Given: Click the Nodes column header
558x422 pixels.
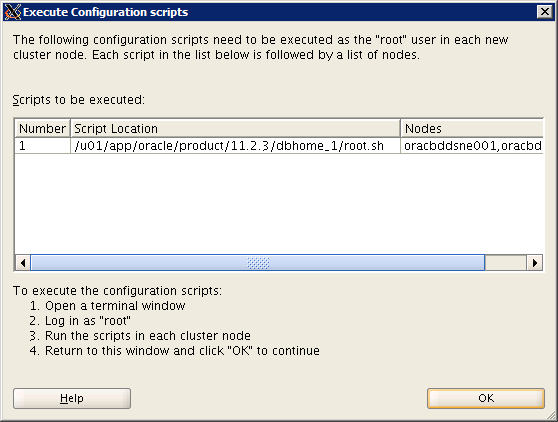Looking at the screenshot, I should point(472,128).
